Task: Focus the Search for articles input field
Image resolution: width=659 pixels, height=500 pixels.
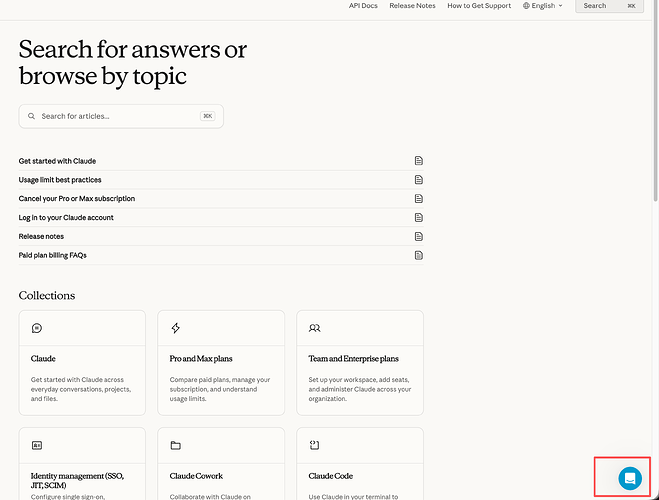Action: click(121, 116)
